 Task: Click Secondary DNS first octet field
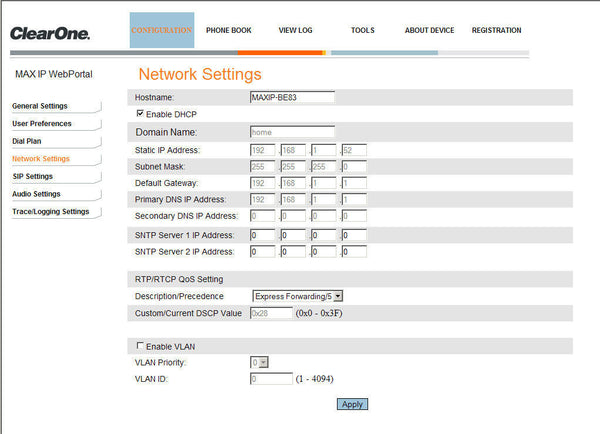[x=262, y=216]
